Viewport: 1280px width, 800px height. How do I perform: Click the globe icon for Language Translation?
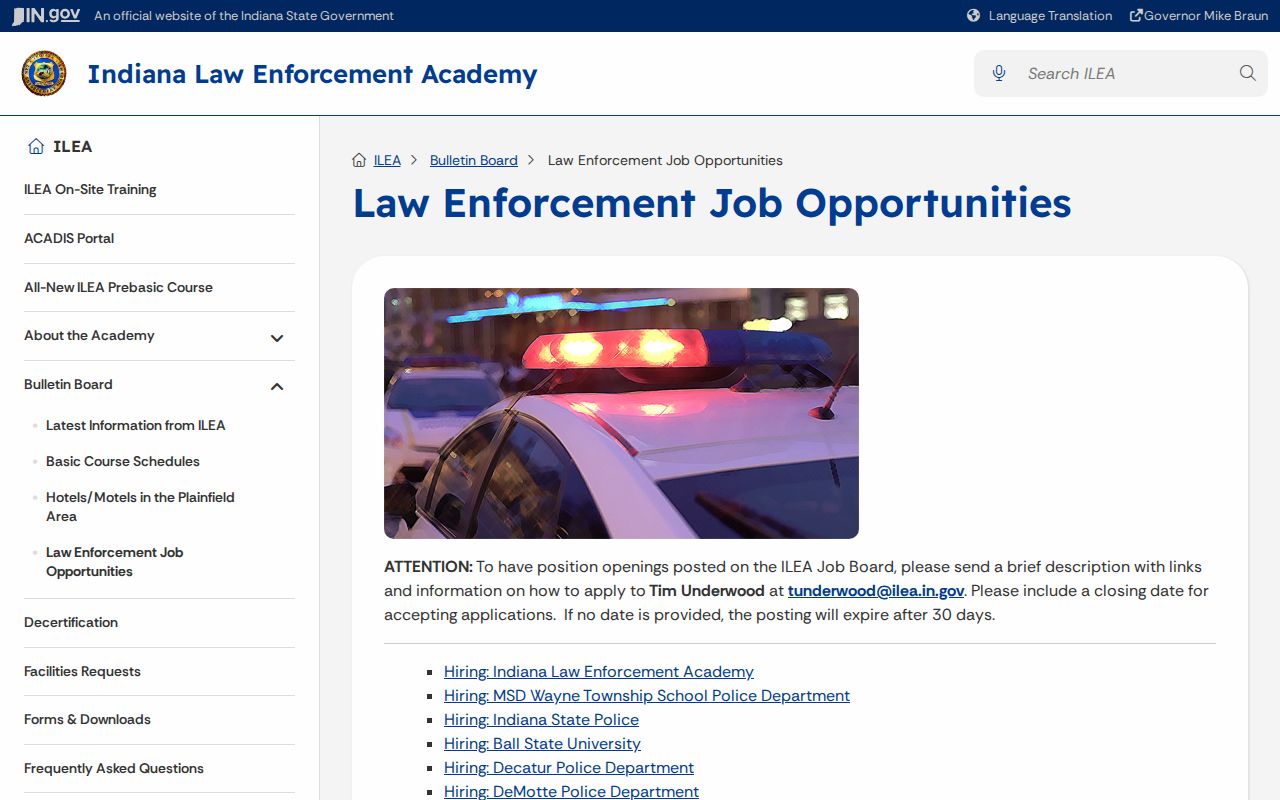(x=974, y=16)
